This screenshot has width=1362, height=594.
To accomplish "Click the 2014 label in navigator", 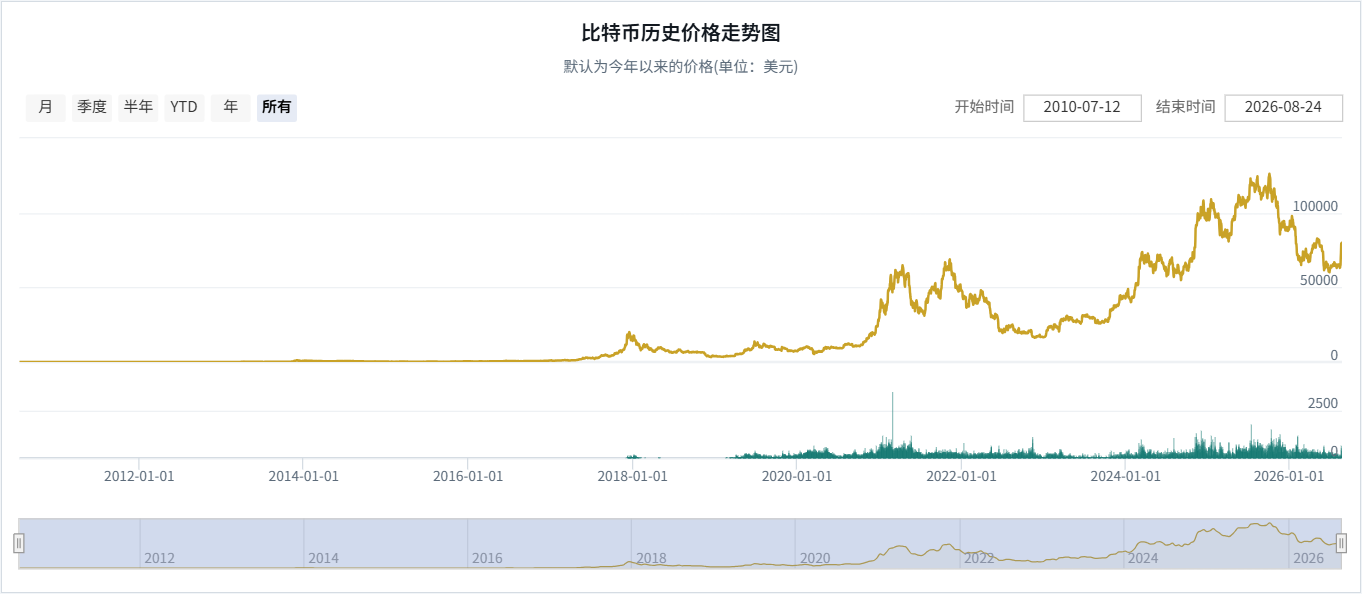I will coord(324,558).
